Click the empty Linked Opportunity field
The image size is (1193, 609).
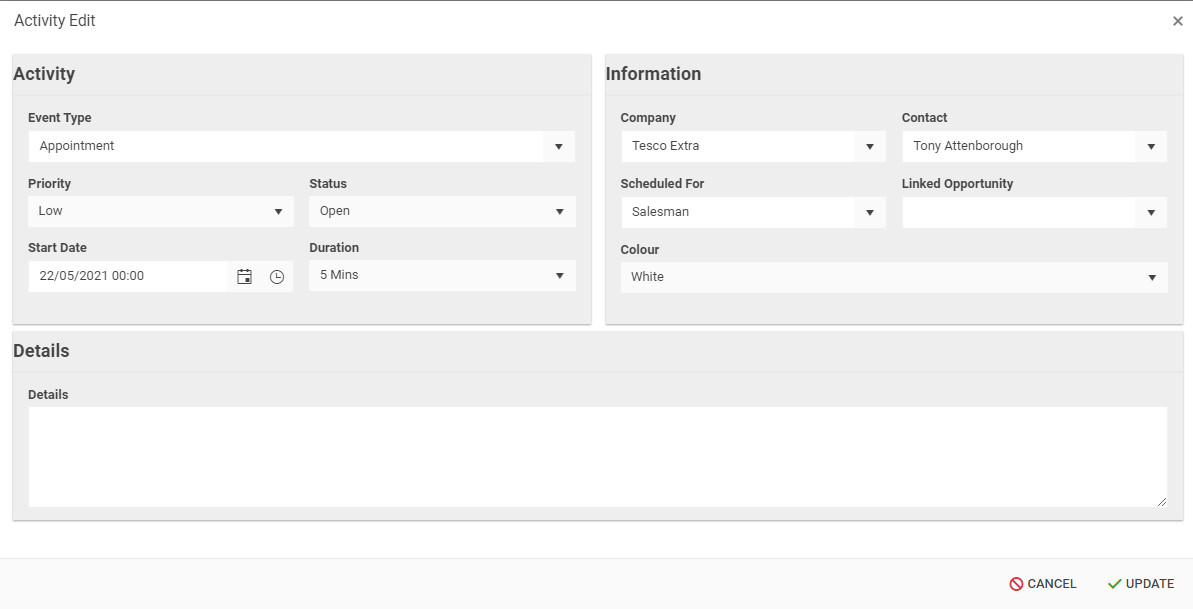pos(1018,212)
